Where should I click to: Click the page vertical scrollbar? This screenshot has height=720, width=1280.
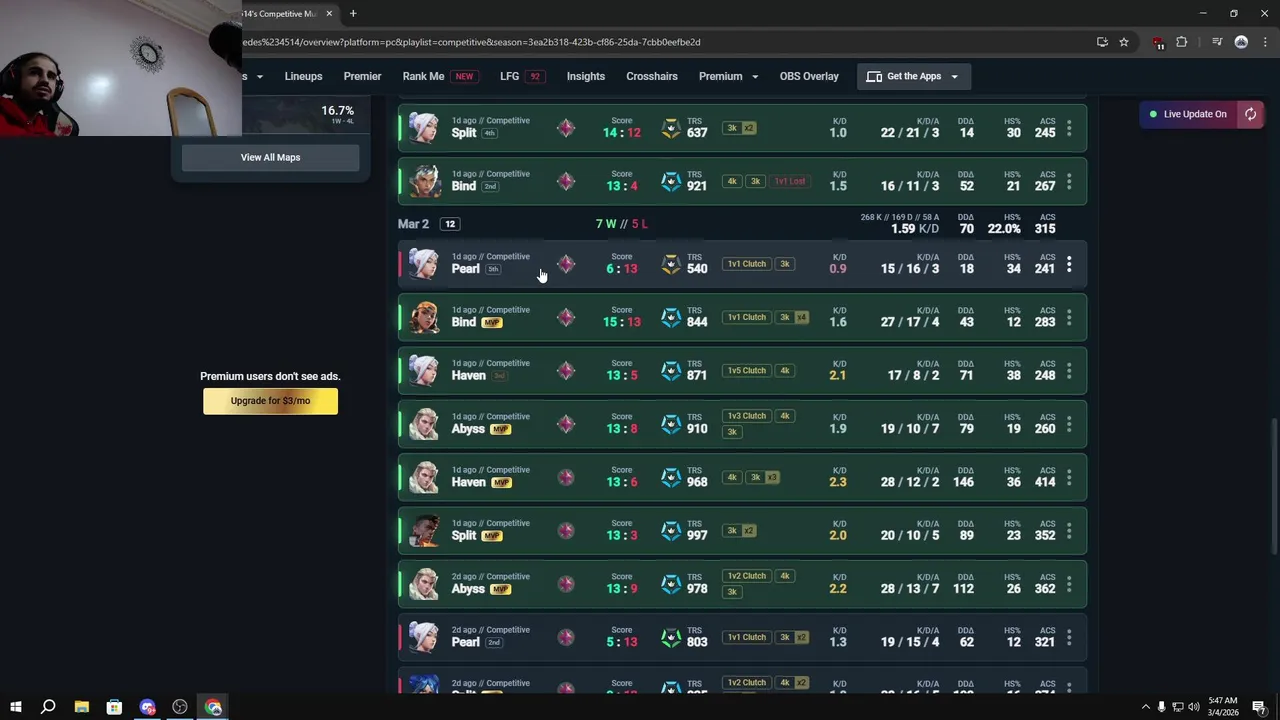tap(1273, 485)
